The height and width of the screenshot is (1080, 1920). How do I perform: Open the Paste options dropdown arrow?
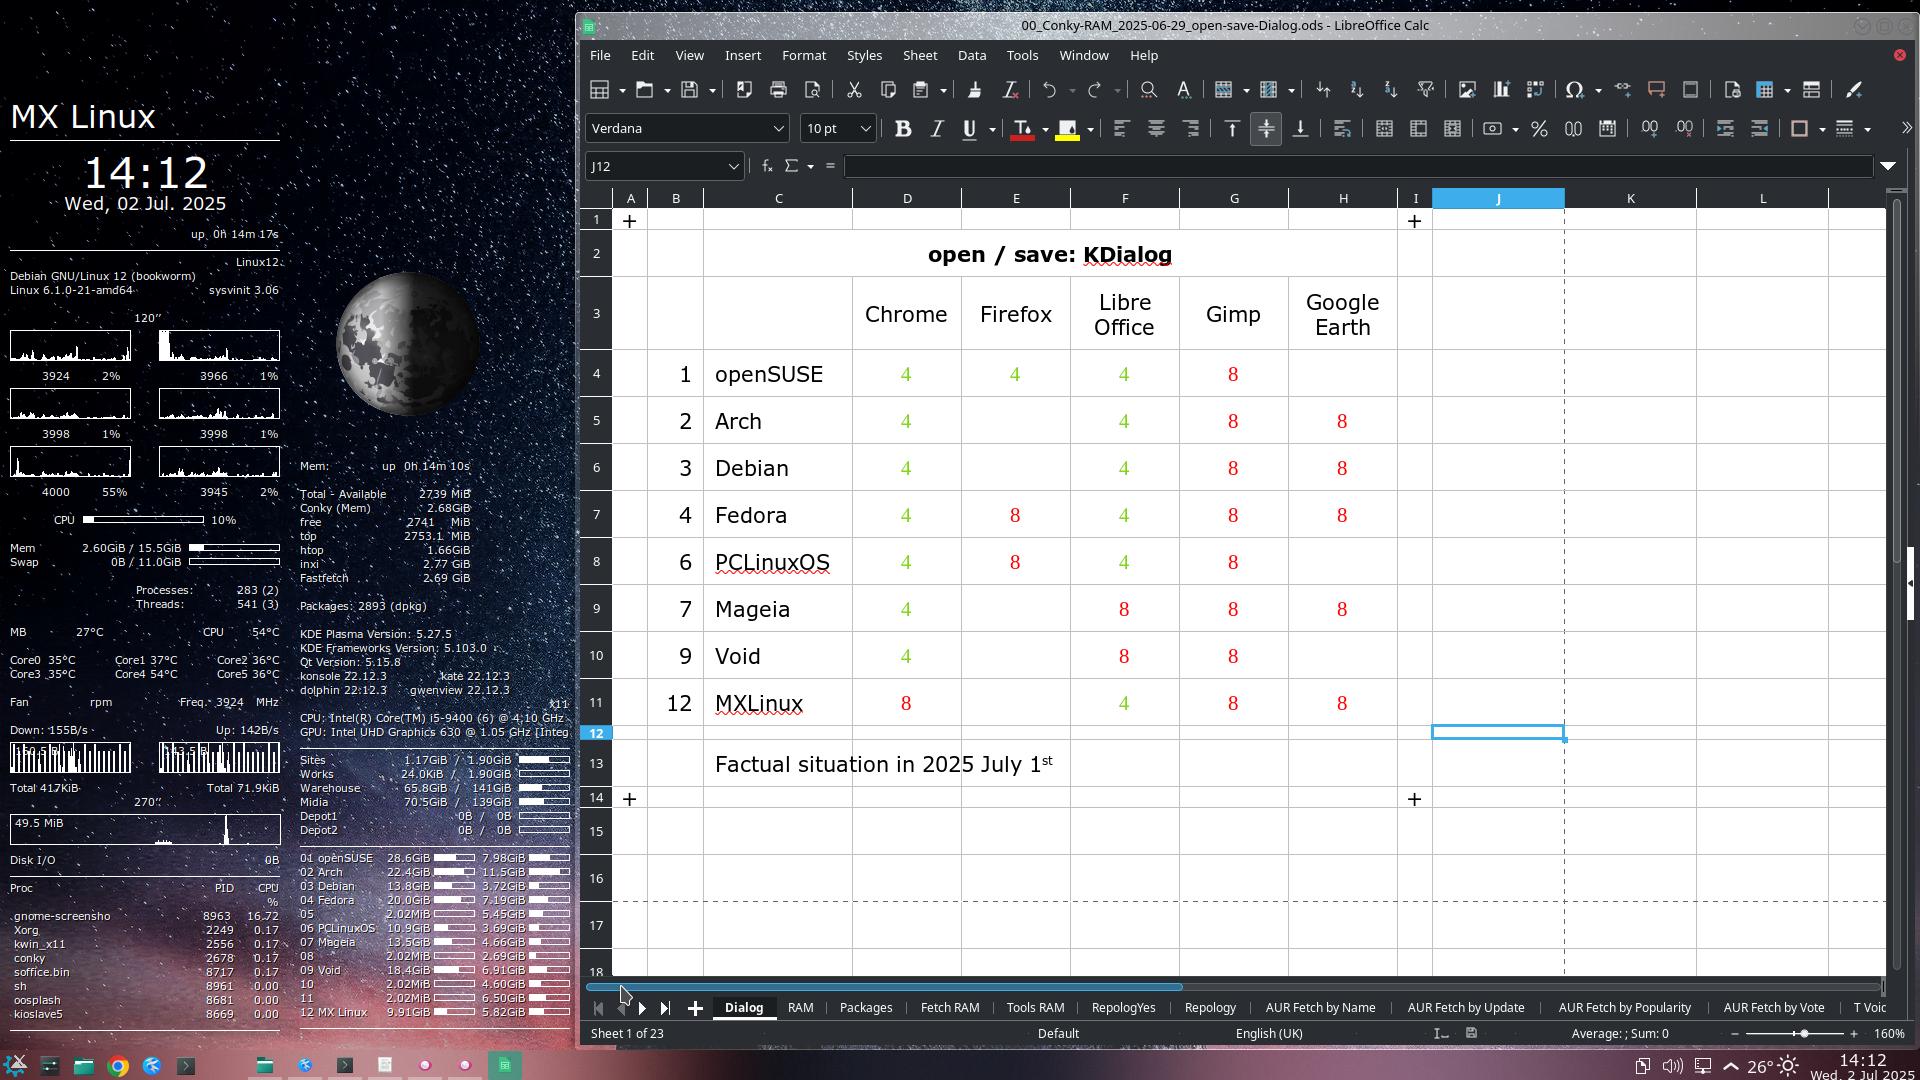click(943, 90)
